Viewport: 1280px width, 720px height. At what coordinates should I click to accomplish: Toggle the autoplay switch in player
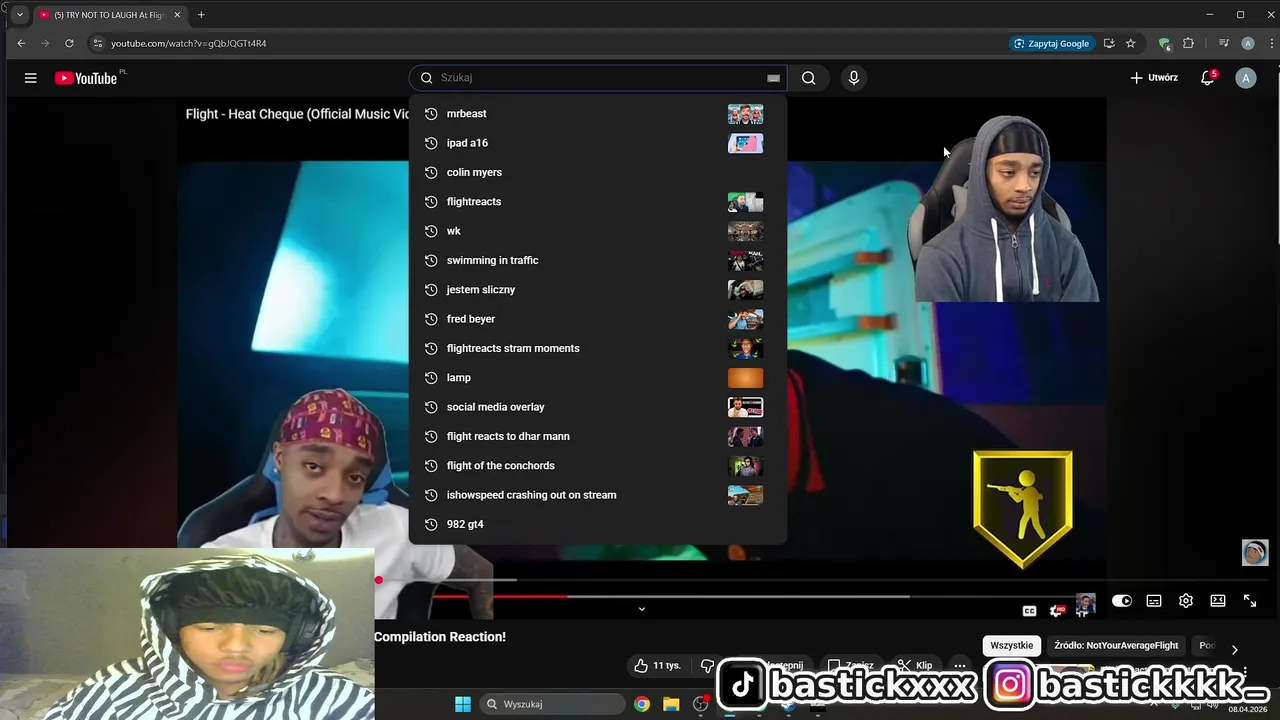tap(1122, 601)
